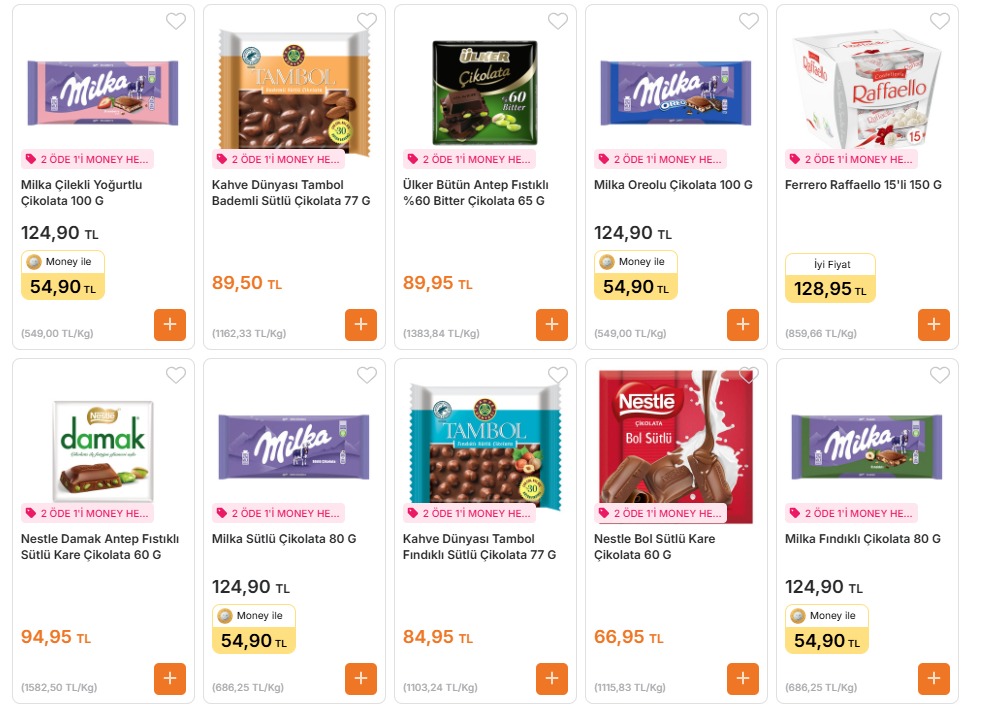Add Milka Fındıklı Çikolata 80 G to cart
Screen dimensions: 982x711
point(934,679)
